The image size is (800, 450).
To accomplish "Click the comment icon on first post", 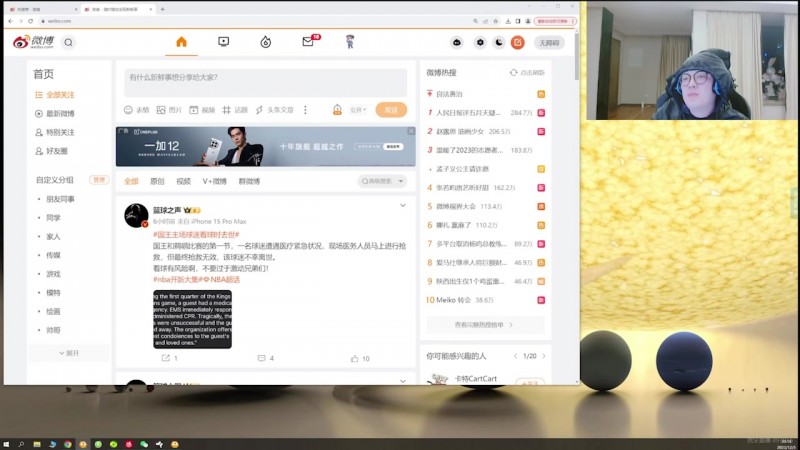I will point(261,358).
